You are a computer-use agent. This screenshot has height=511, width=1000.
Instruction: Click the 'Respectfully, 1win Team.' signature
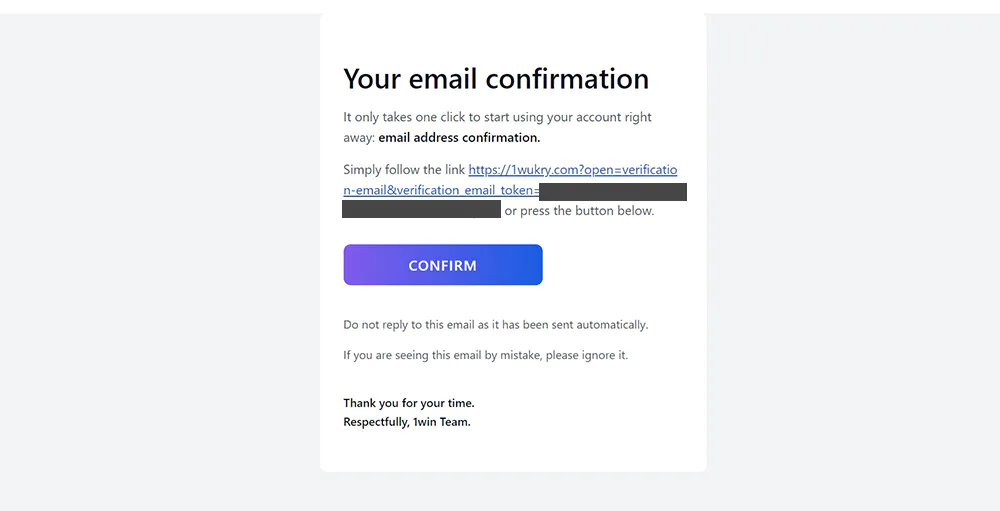(x=407, y=422)
